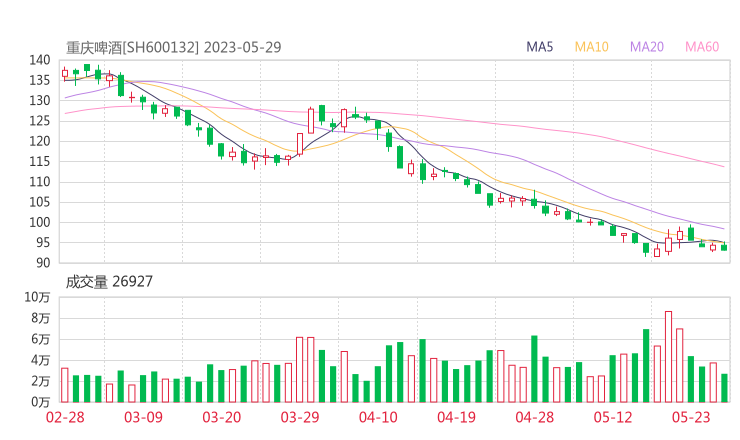
Task: Click the 115 price axis label
Action: [40, 161]
